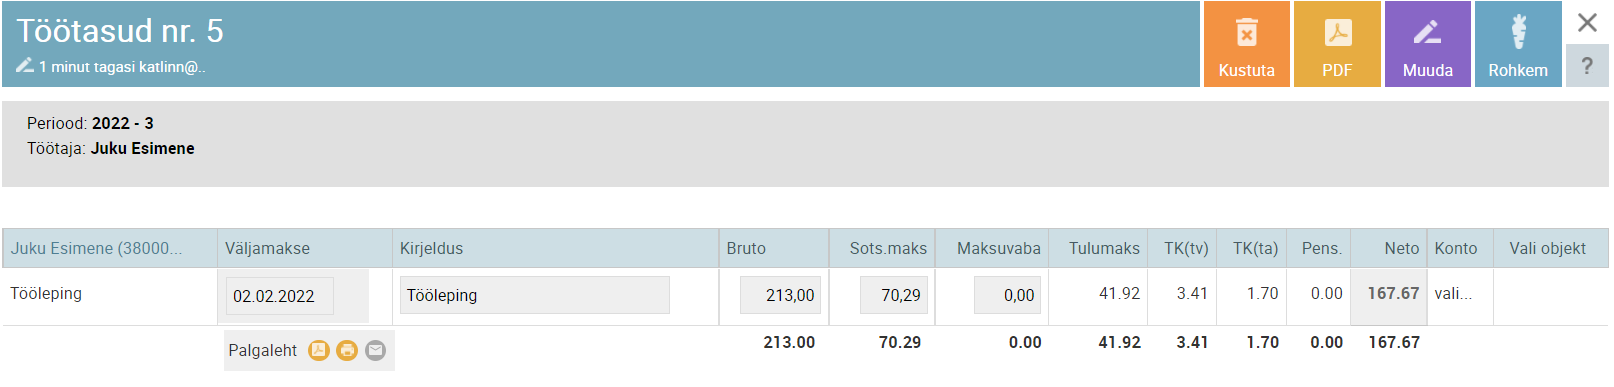Screen dimensions: 1614x387
Task: Edit the Bruto amount 213,00
Action: pos(780,295)
